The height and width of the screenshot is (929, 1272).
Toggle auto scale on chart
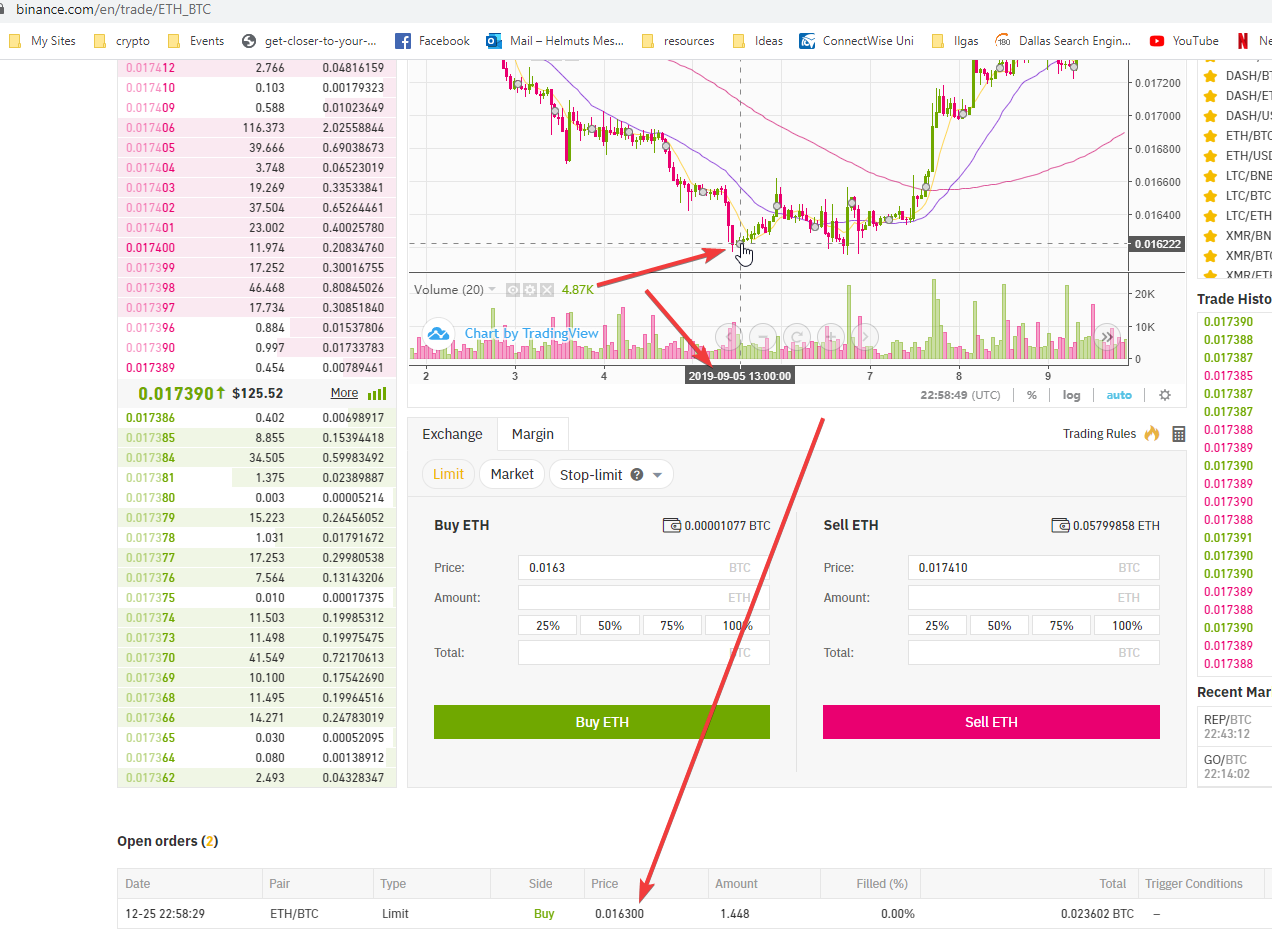coord(1118,395)
